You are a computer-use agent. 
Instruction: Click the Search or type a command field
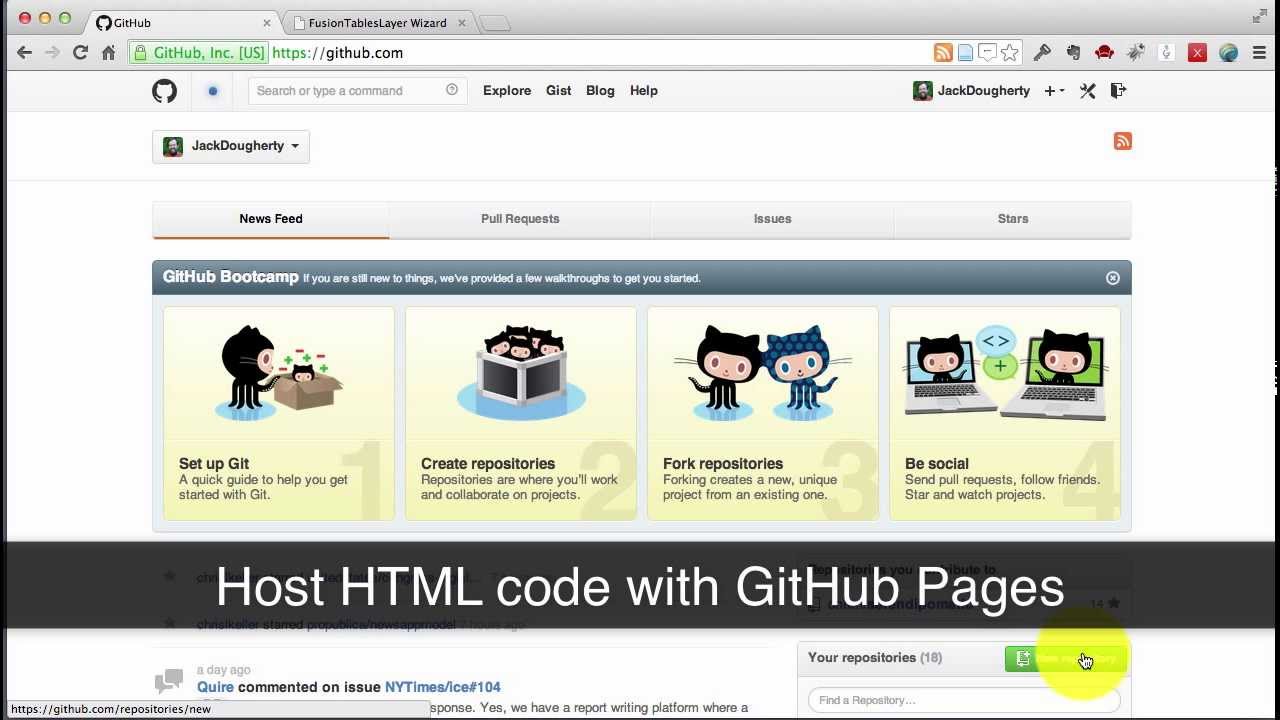[357, 91]
